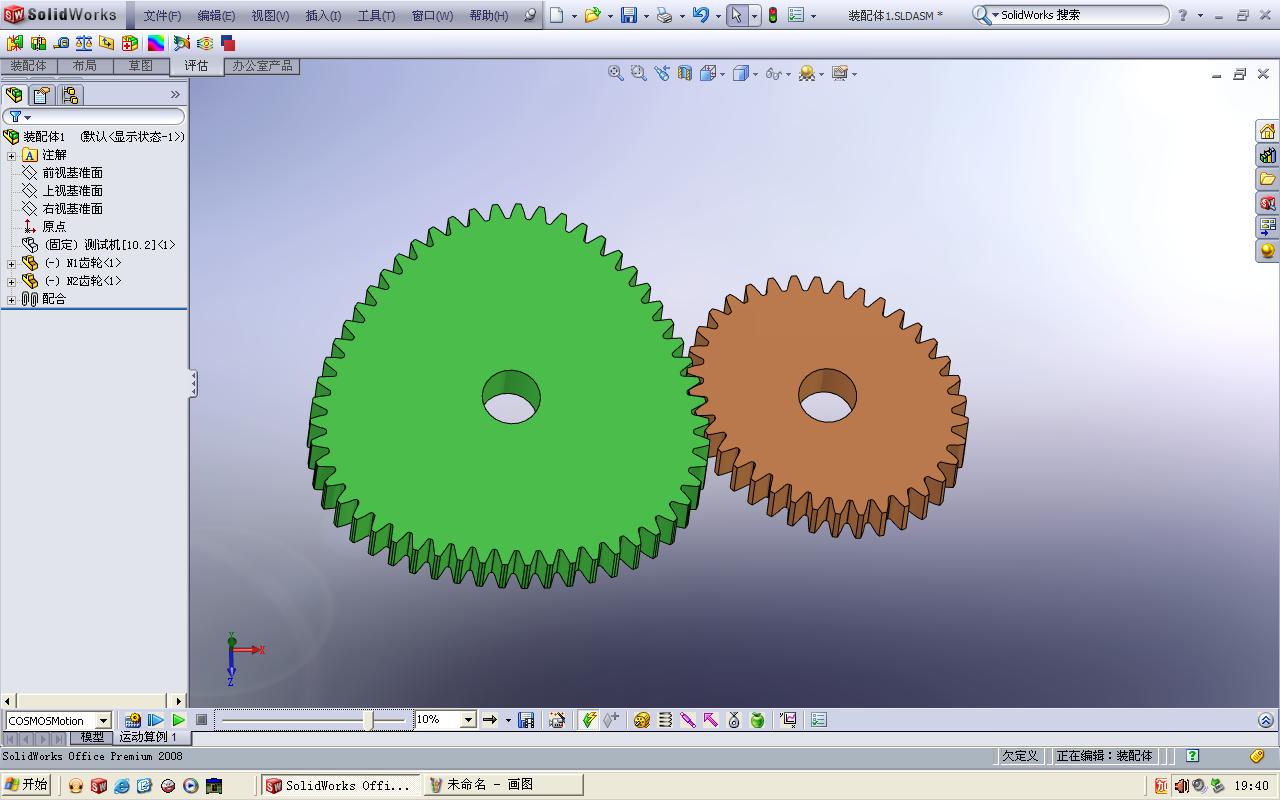Activate the Select cursor tool
Image resolution: width=1280 pixels, height=800 pixels.
(x=737, y=15)
